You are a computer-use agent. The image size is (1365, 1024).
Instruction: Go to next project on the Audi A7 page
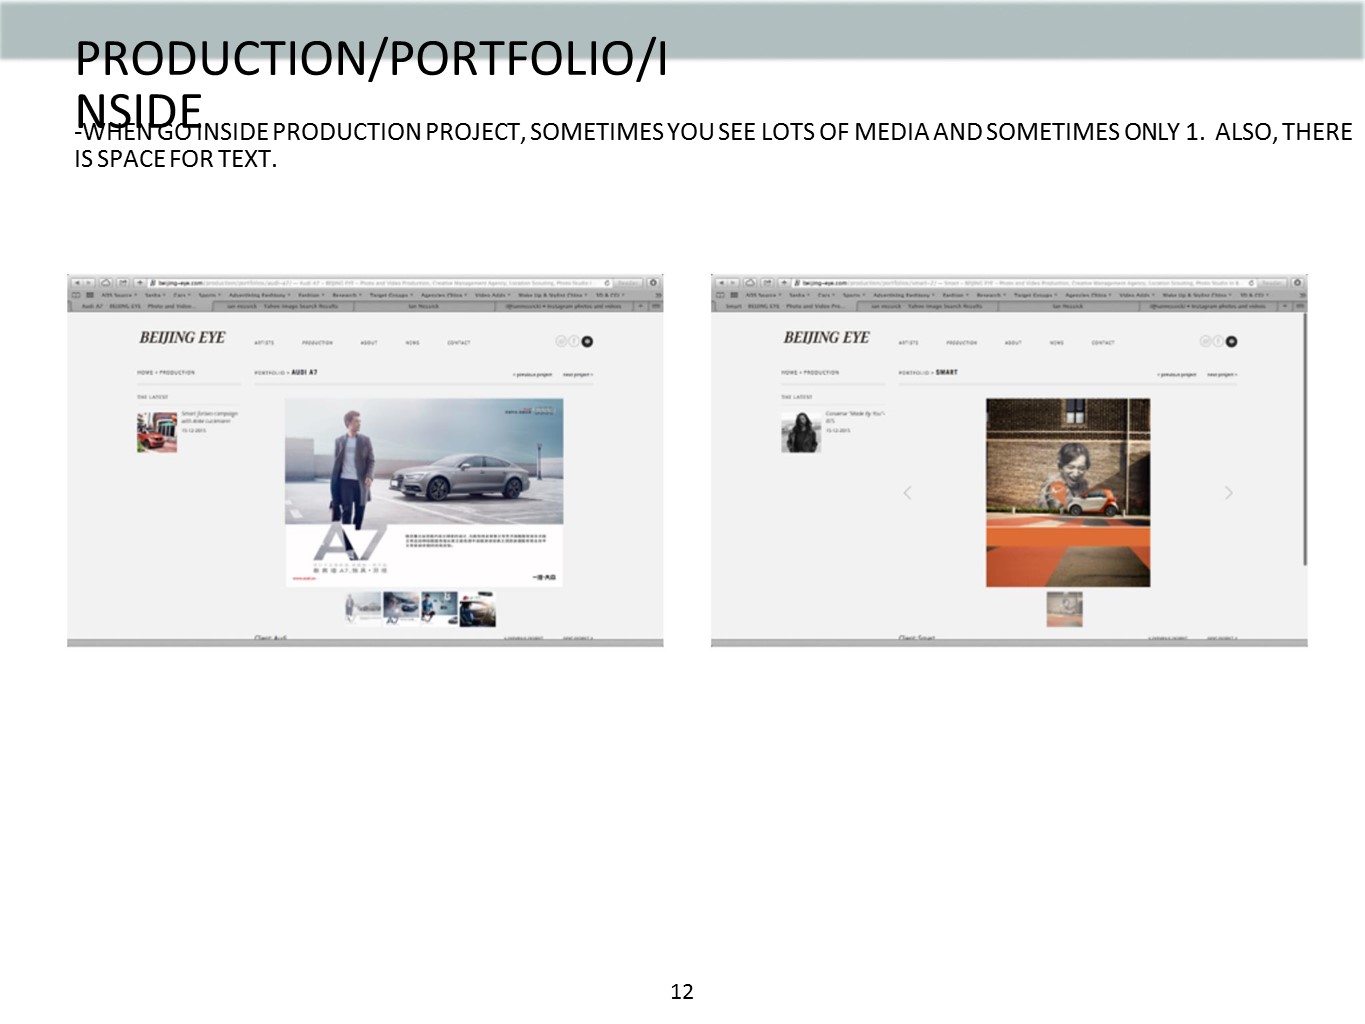578,375
